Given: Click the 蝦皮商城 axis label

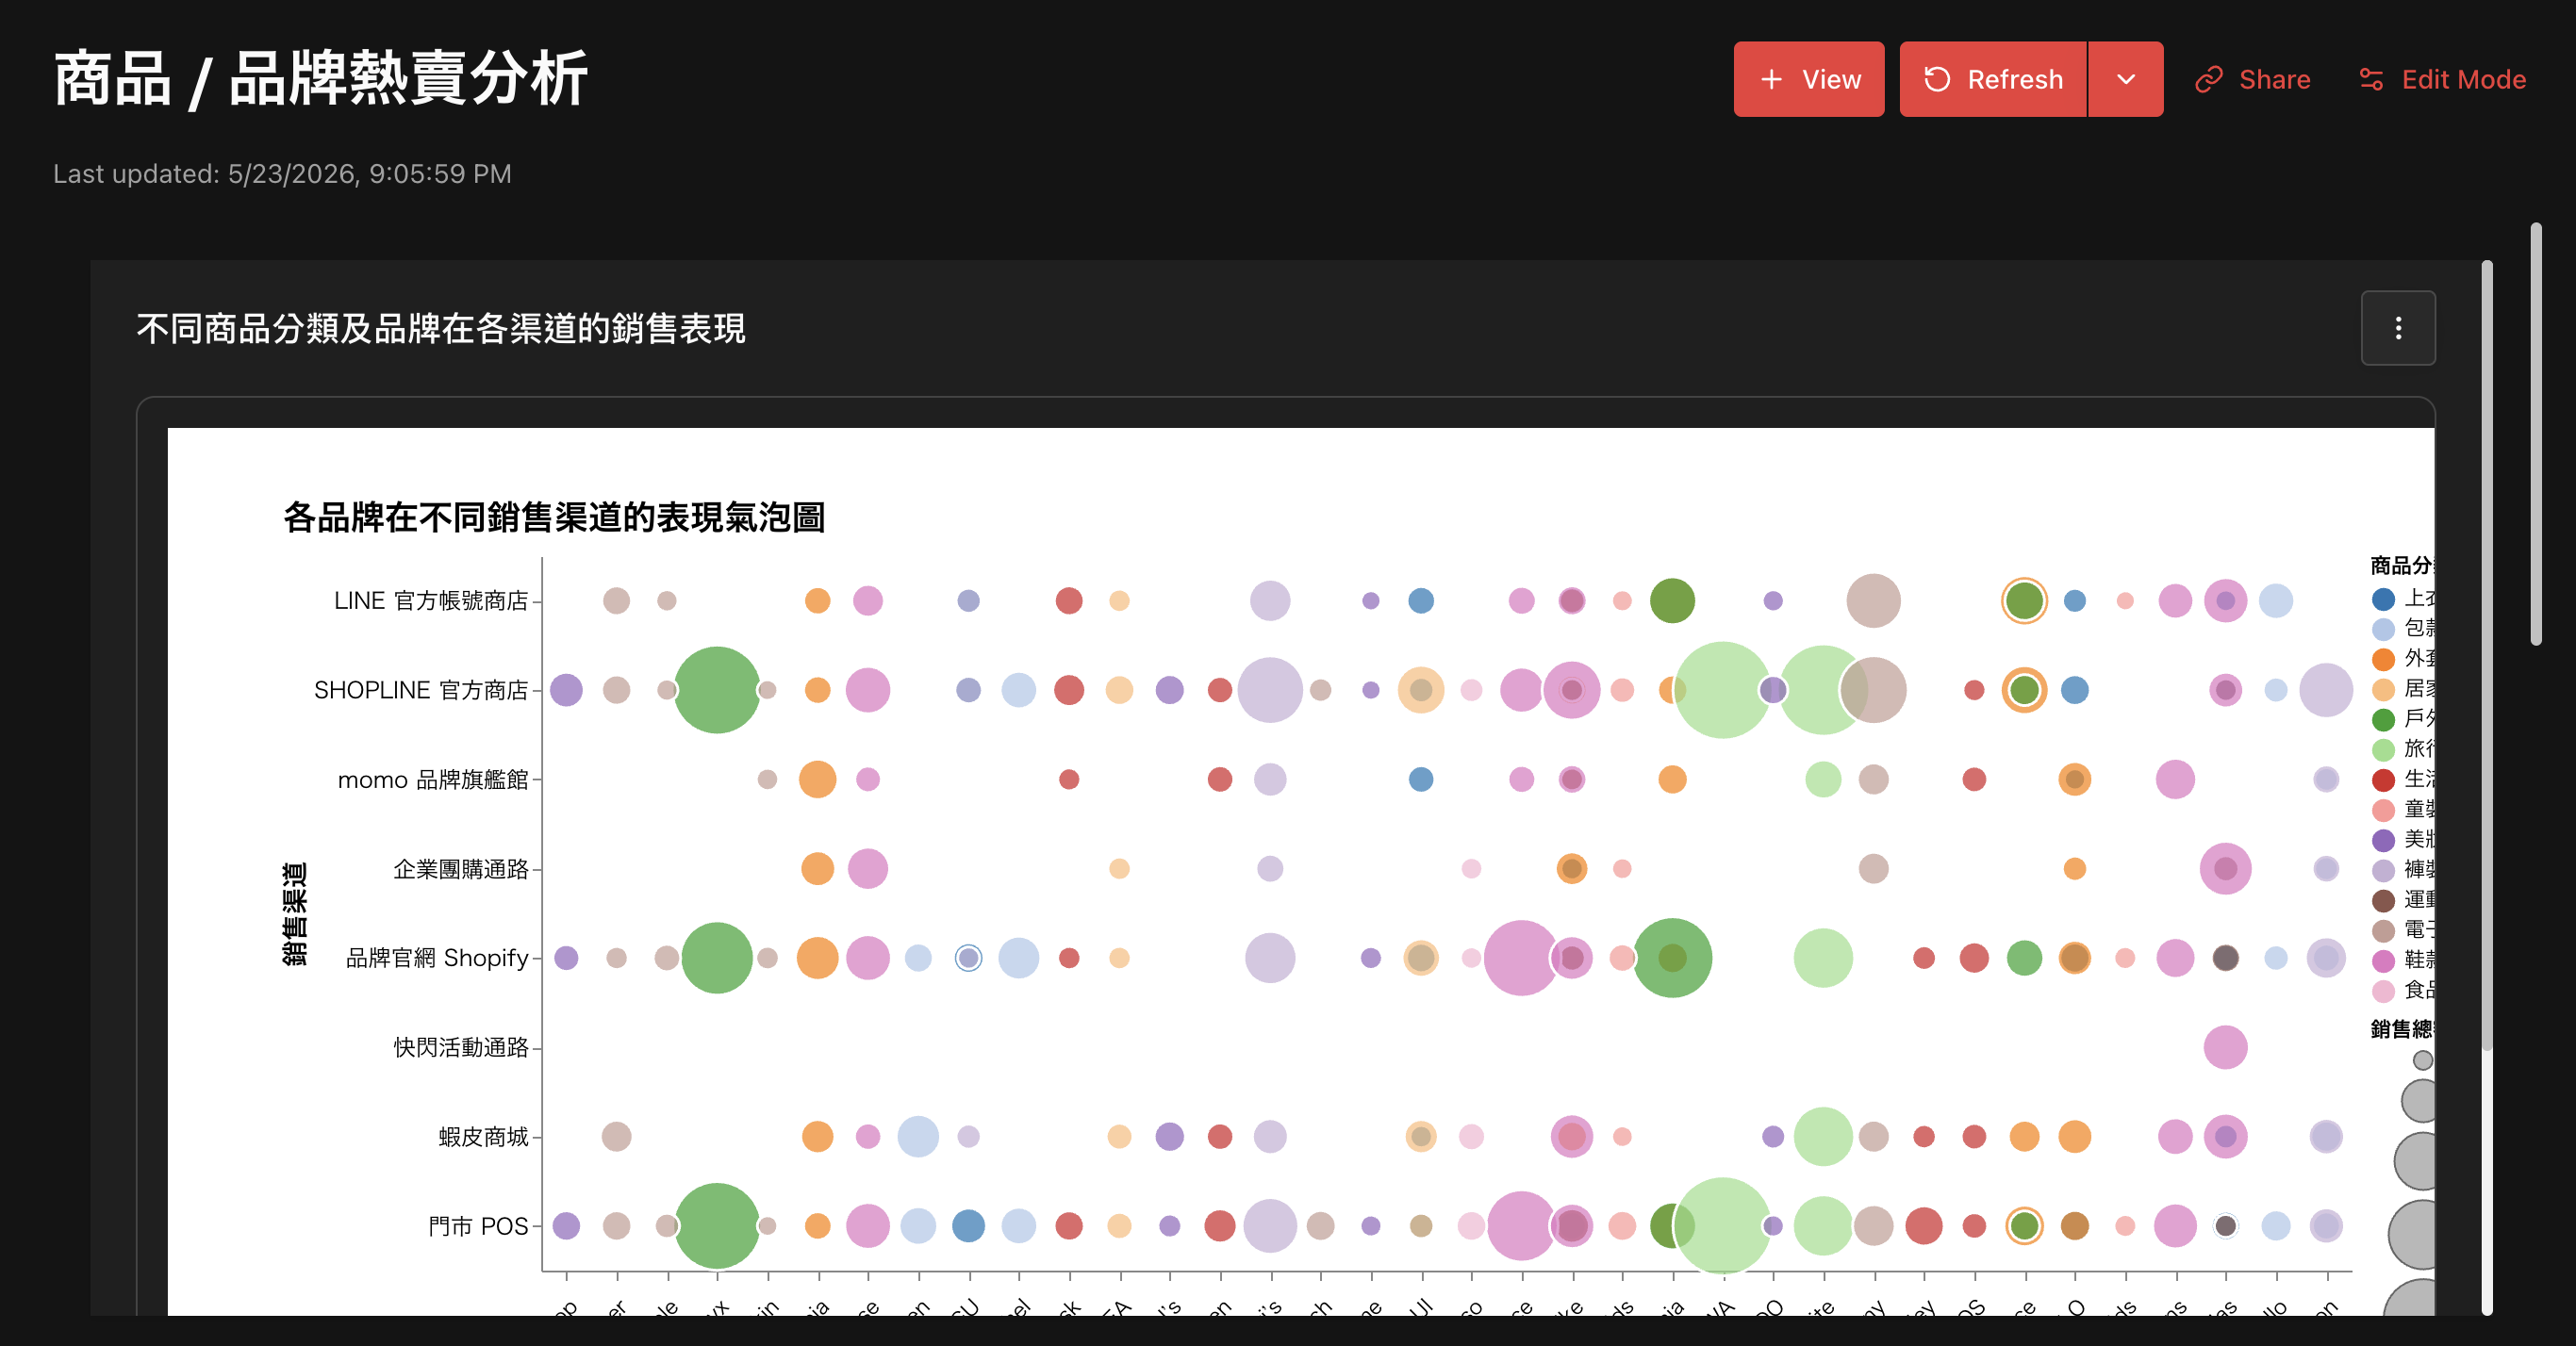Looking at the screenshot, I should coord(483,1137).
